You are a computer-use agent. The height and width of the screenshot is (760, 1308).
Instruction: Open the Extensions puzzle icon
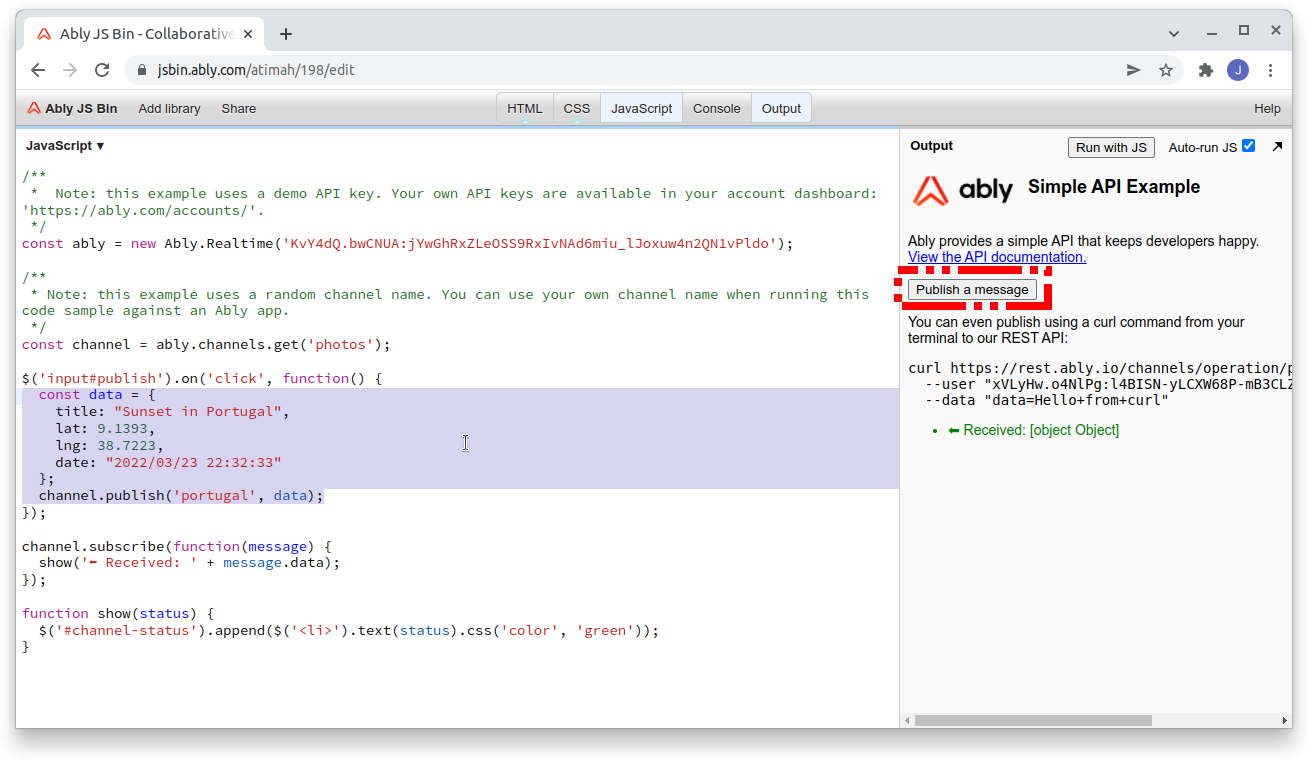1206,70
